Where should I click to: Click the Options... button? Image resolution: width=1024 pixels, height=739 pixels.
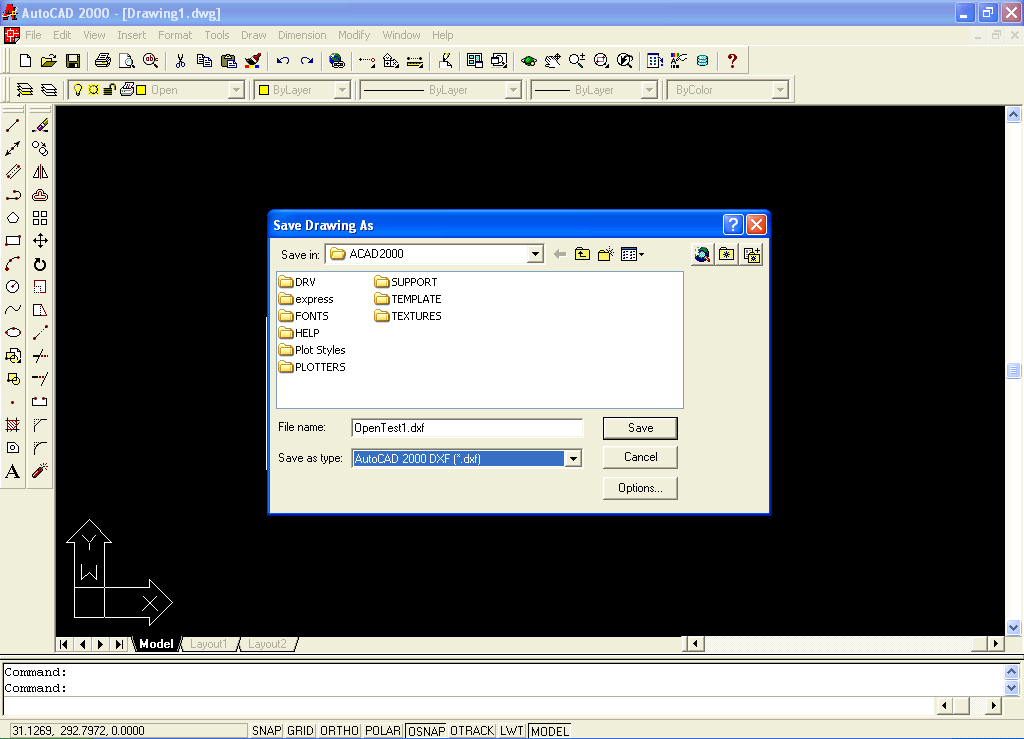pyautogui.click(x=640, y=488)
